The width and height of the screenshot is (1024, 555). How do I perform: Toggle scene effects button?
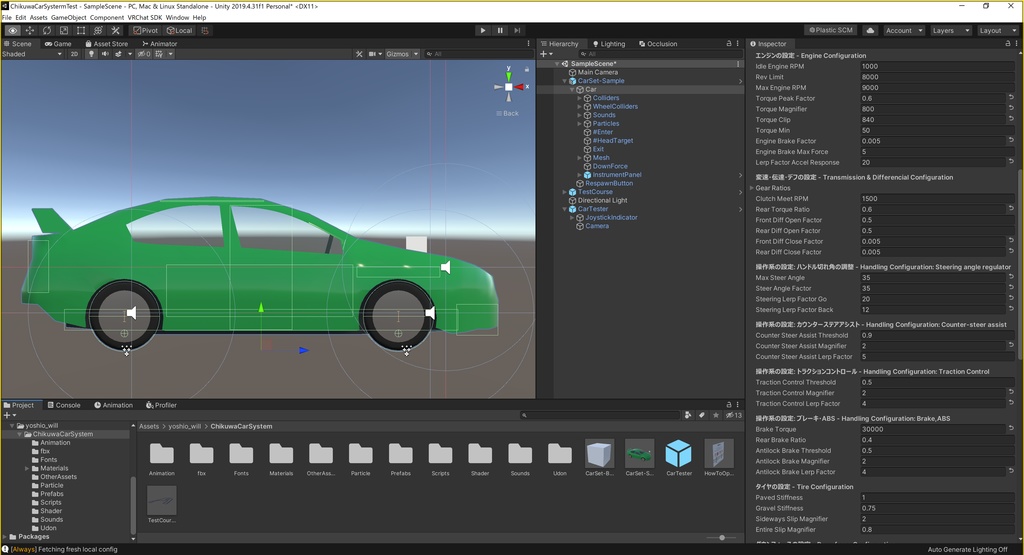pyautogui.click(x=118, y=54)
